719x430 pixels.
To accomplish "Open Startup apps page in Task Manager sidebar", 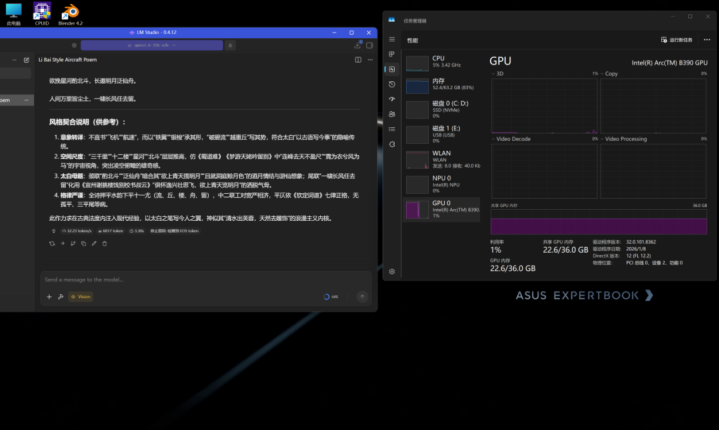I will (x=392, y=99).
